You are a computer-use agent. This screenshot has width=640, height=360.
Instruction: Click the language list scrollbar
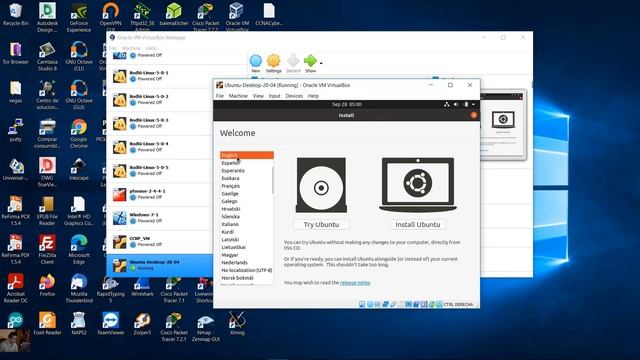click(x=272, y=180)
